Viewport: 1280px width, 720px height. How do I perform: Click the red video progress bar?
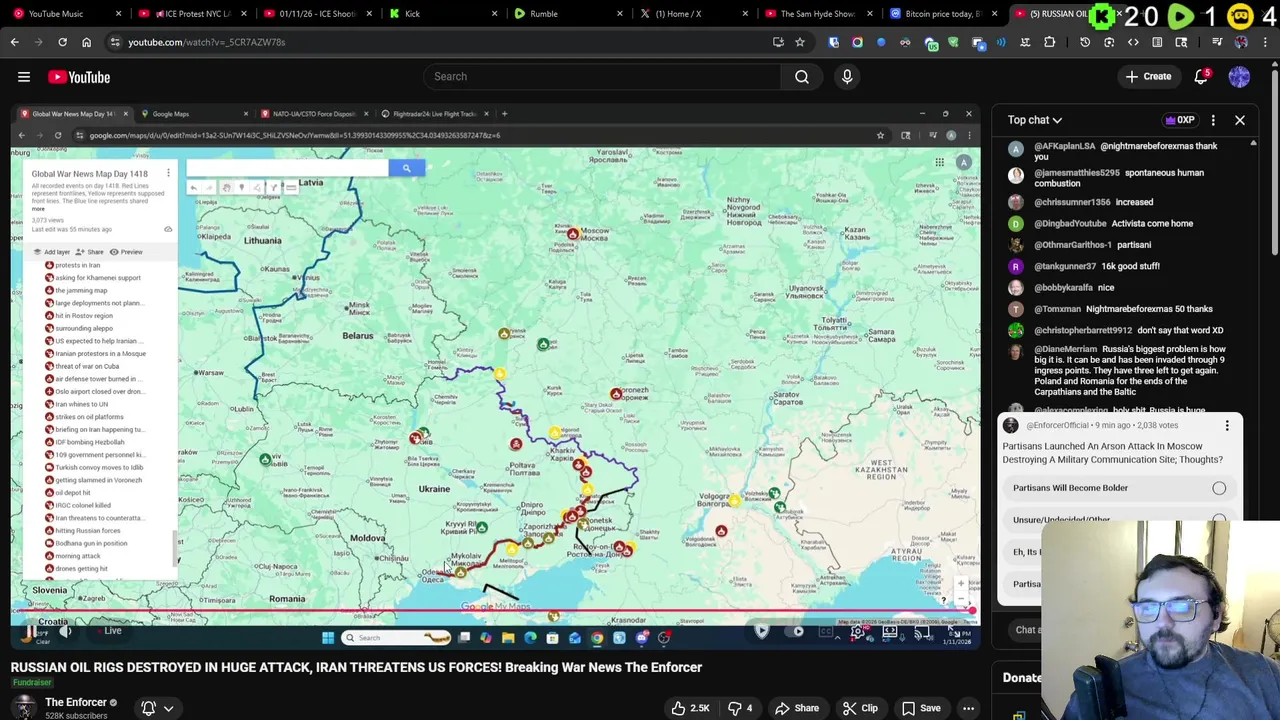[491, 610]
